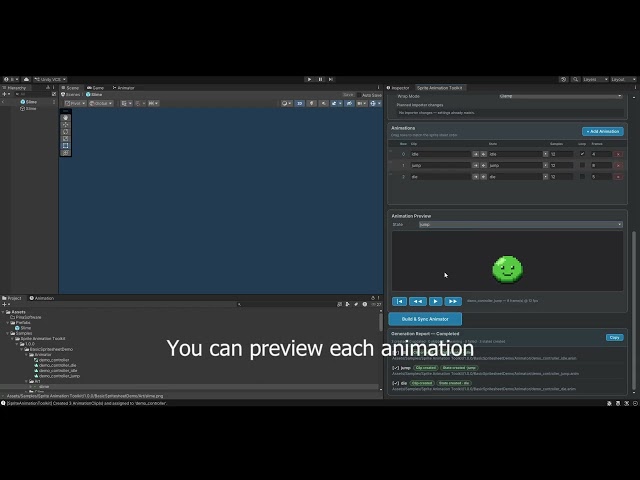Open the scene camera settings dropdown
Image resolution: width=640 pixels, height=480 pixels.
click(x=362, y=103)
